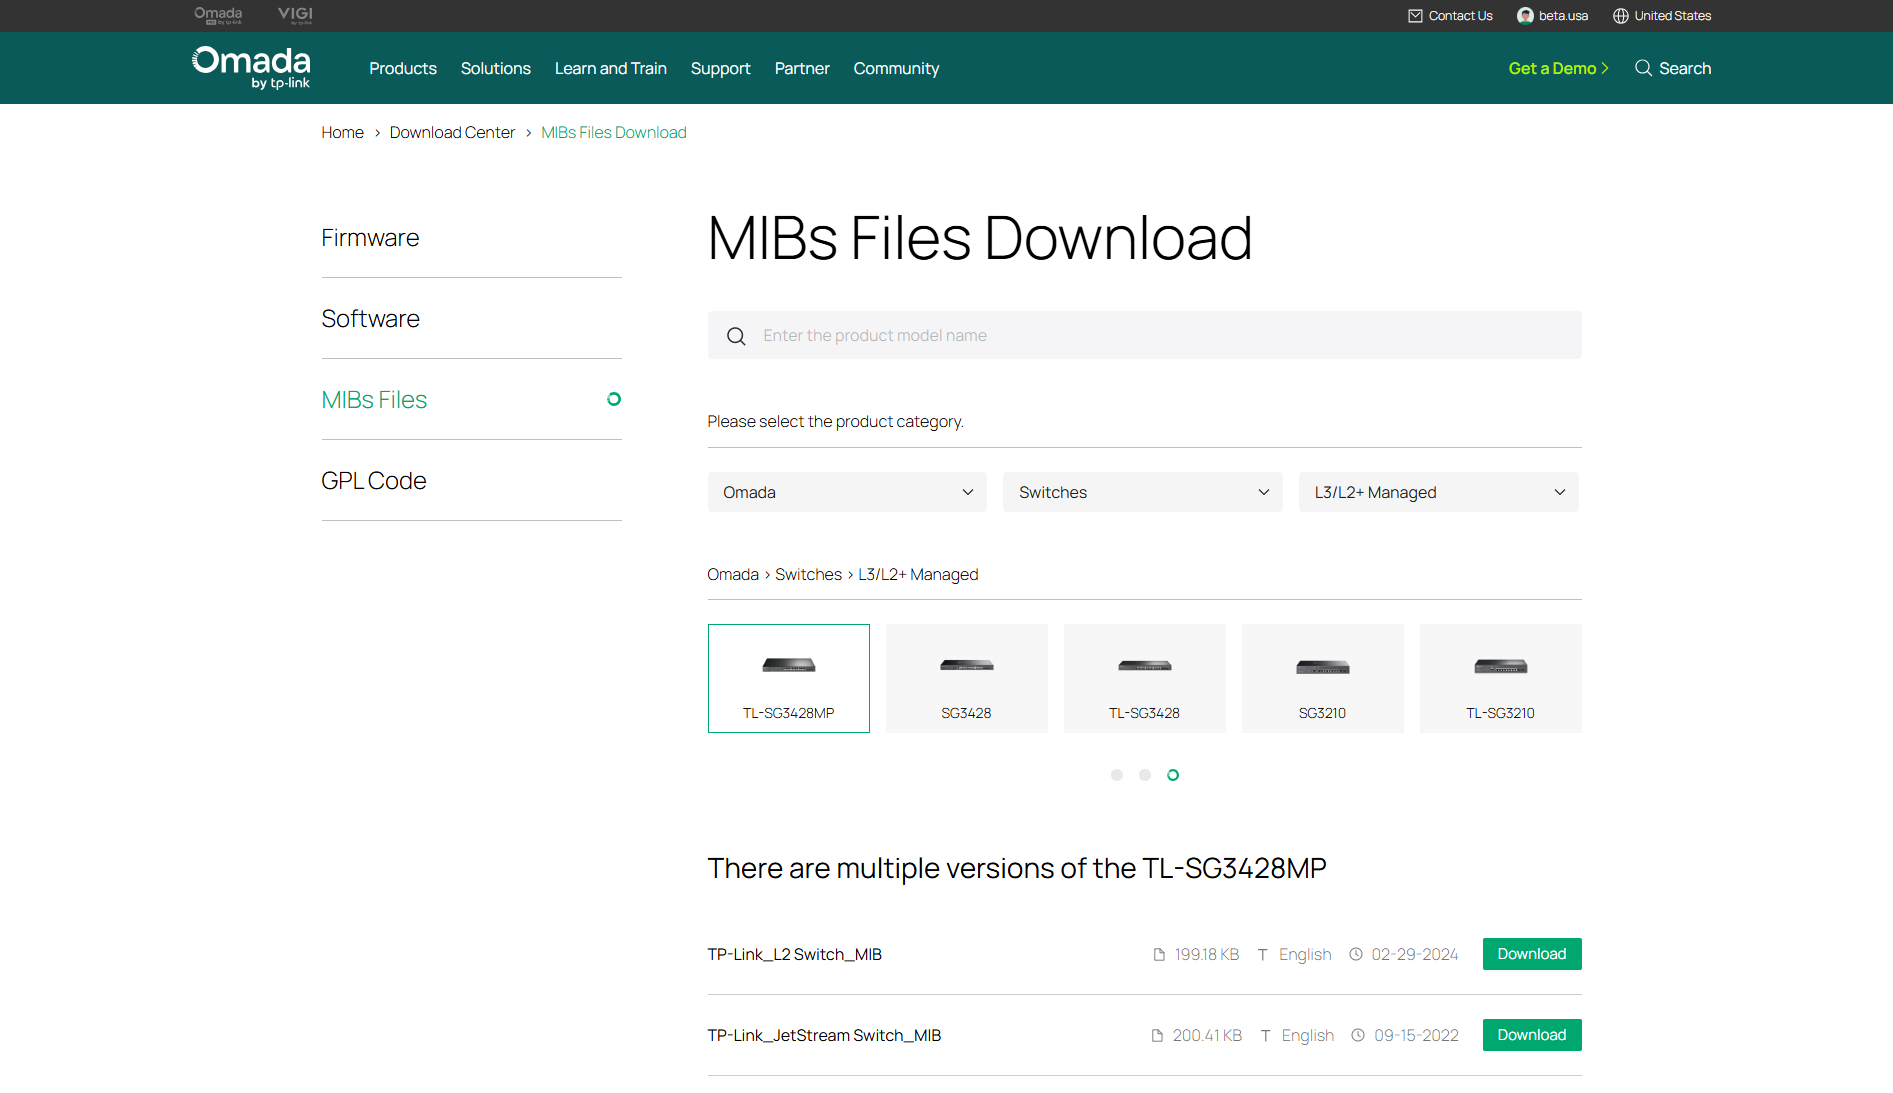1893x1093 pixels.
Task: Click the file icon by 200.41 KB
Action: click(x=1157, y=1035)
